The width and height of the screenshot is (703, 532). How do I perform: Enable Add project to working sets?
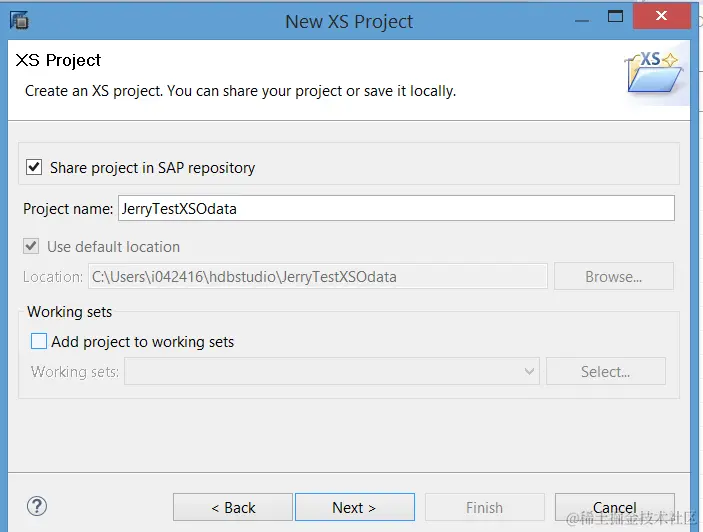(x=39, y=341)
